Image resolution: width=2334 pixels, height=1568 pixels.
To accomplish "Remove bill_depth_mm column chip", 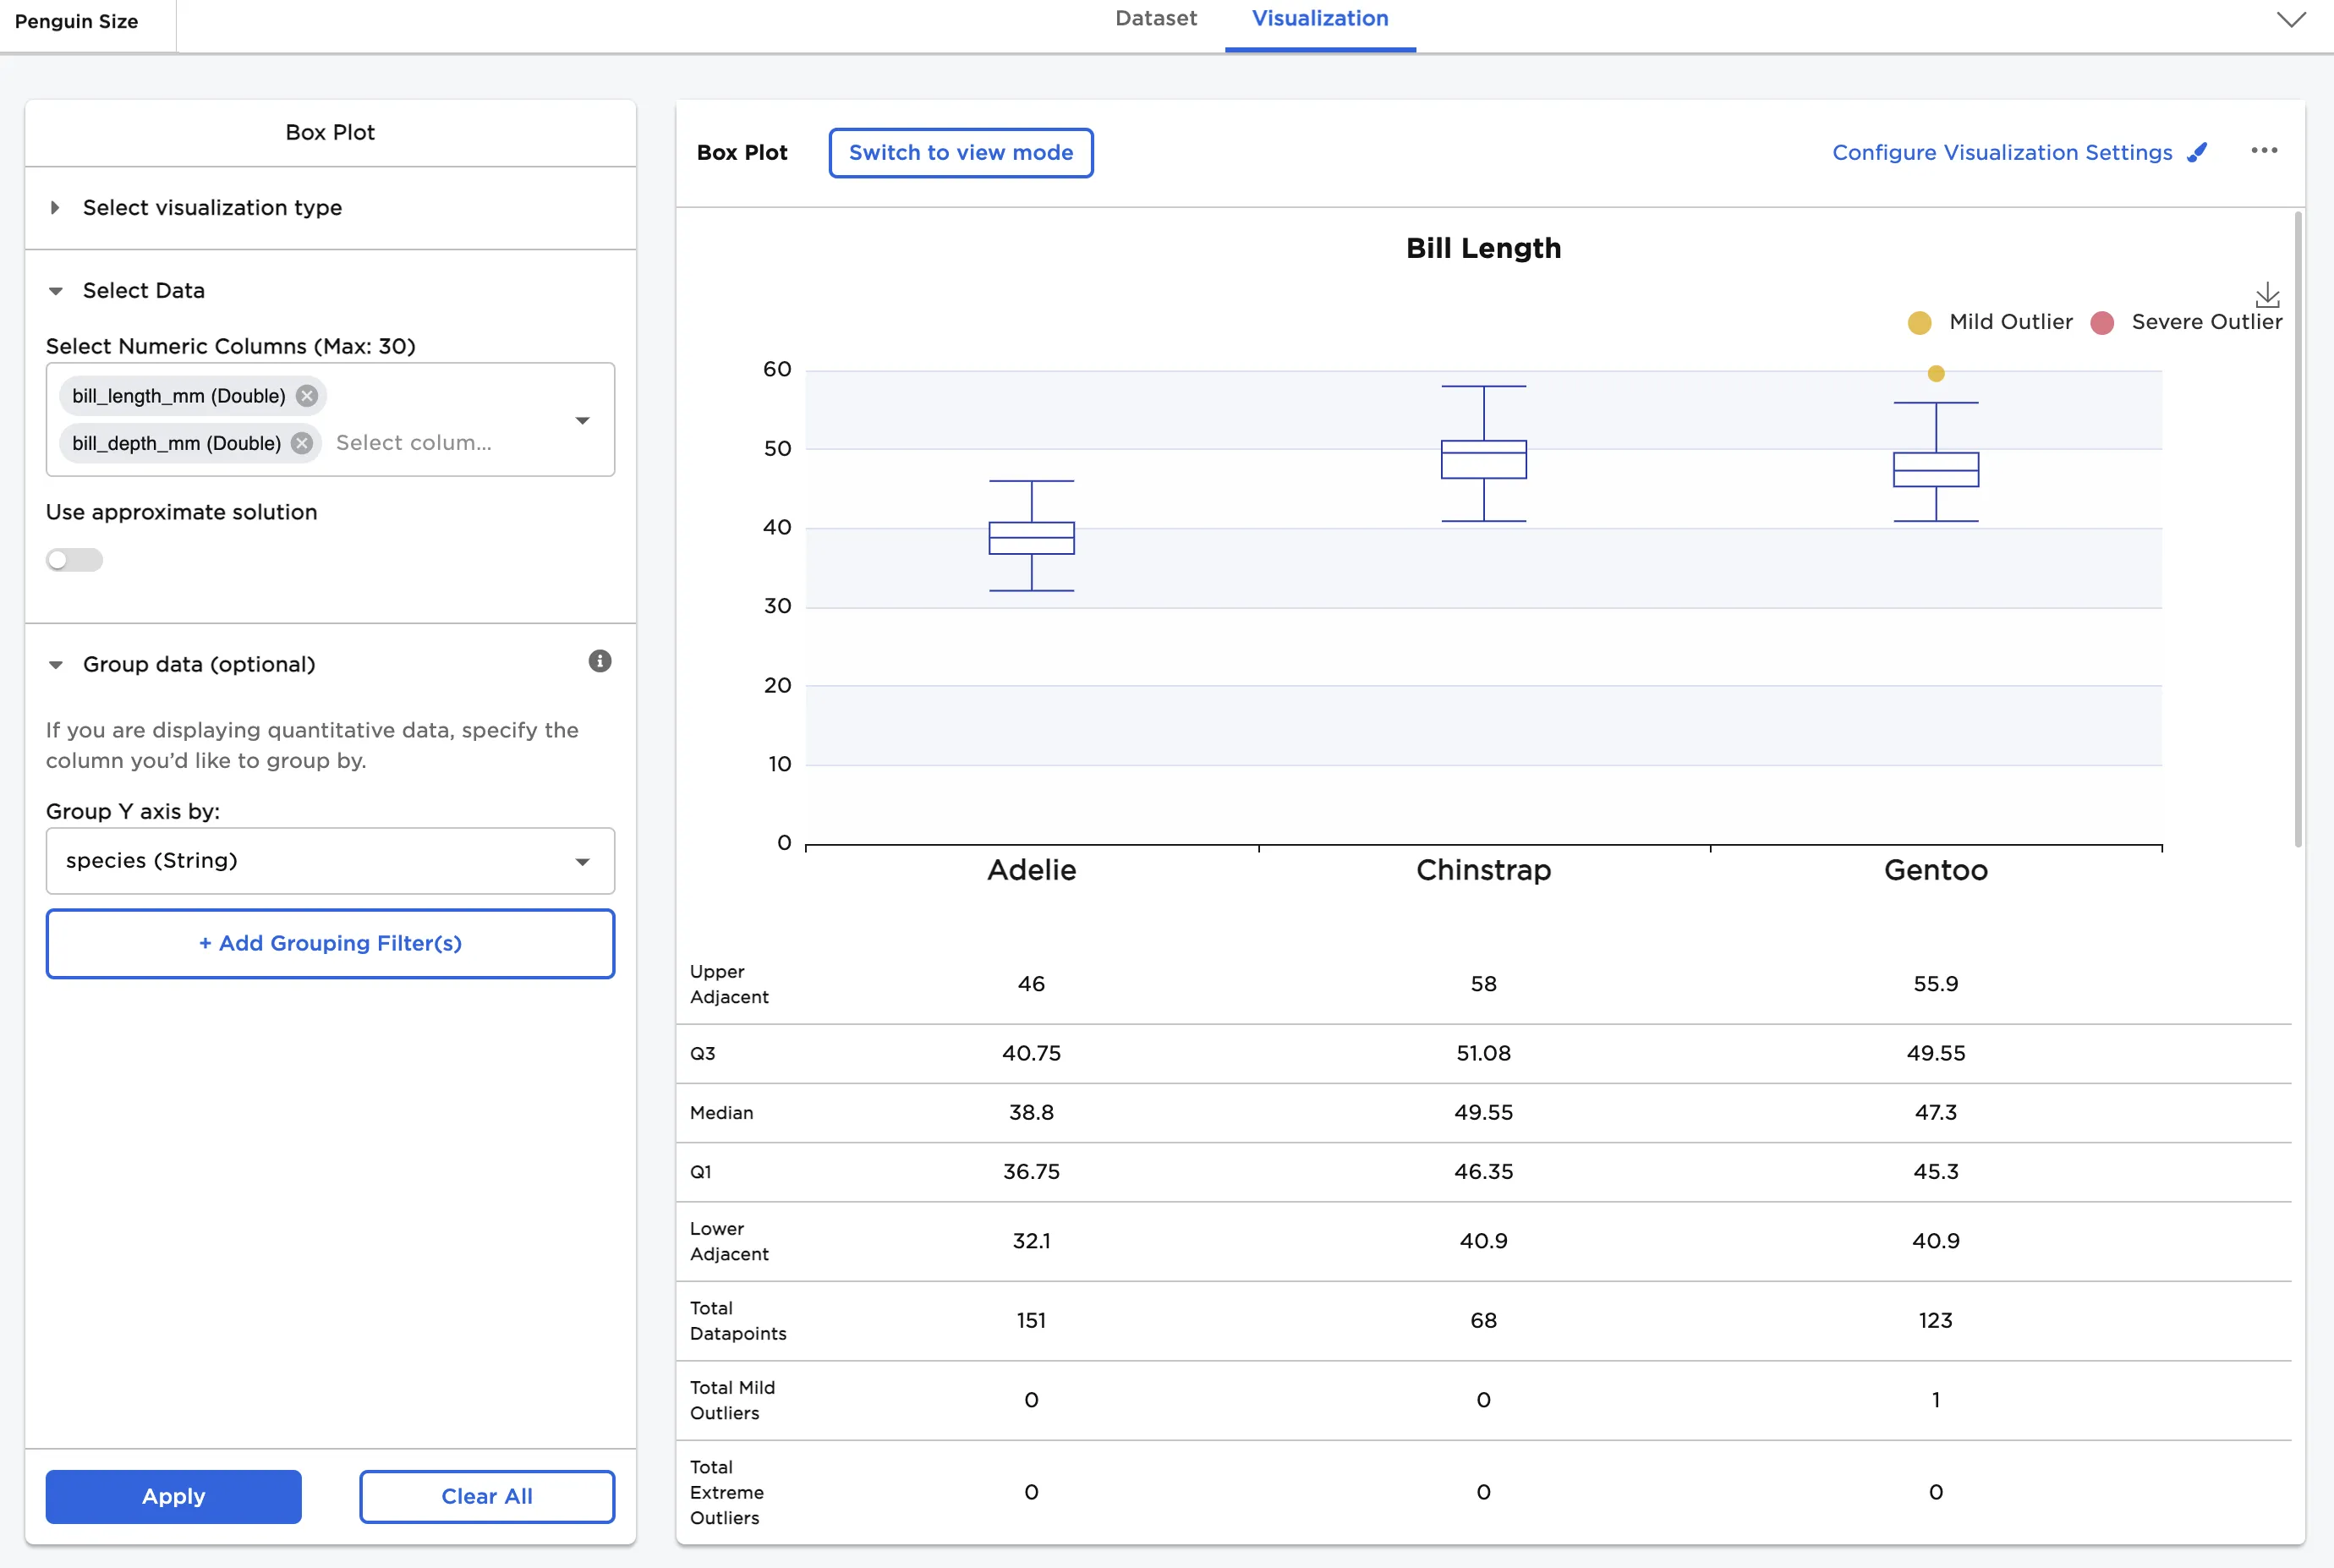I will click(302, 443).
